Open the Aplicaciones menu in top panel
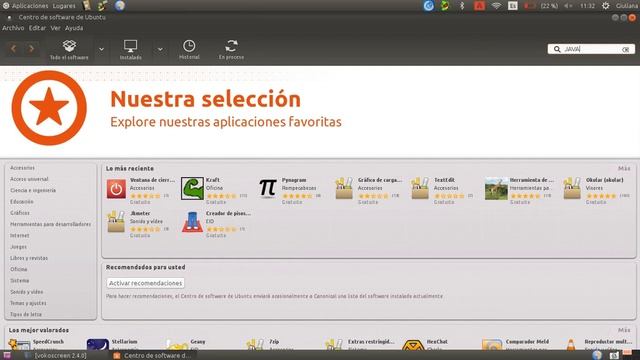The width and height of the screenshot is (640, 360). (x=30, y=6)
